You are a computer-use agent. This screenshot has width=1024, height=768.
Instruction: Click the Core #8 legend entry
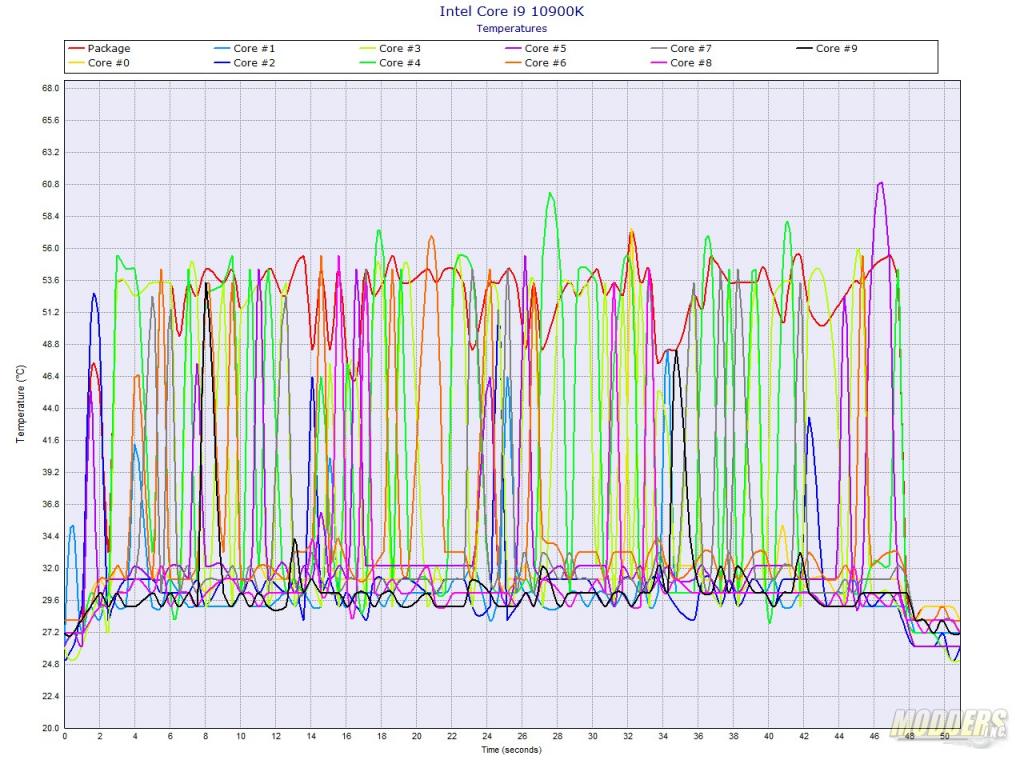point(681,63)
